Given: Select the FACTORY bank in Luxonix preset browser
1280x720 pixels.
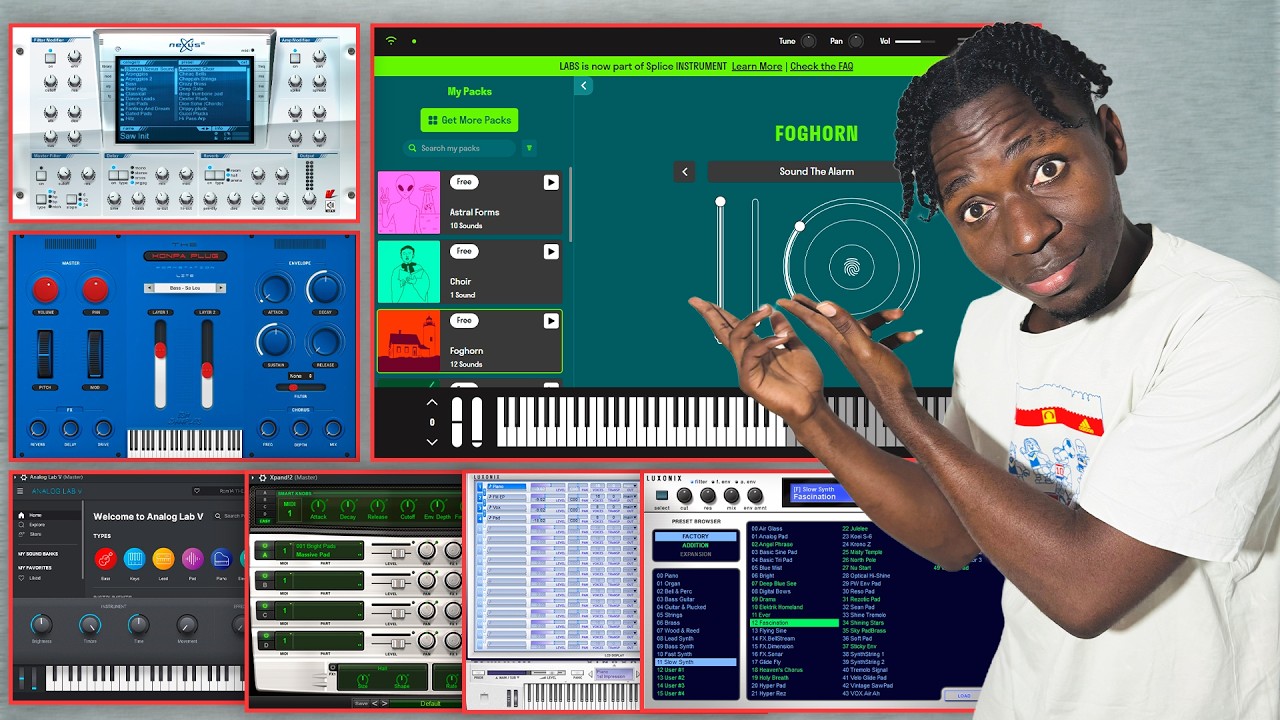Looking at the screenshot, I should [x=696, y=537].
